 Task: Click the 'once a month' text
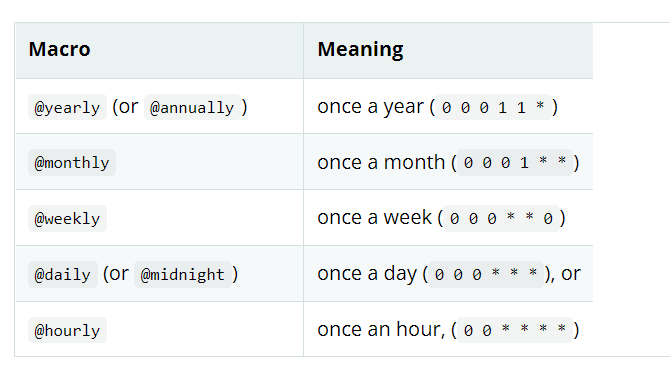(381, 162)
